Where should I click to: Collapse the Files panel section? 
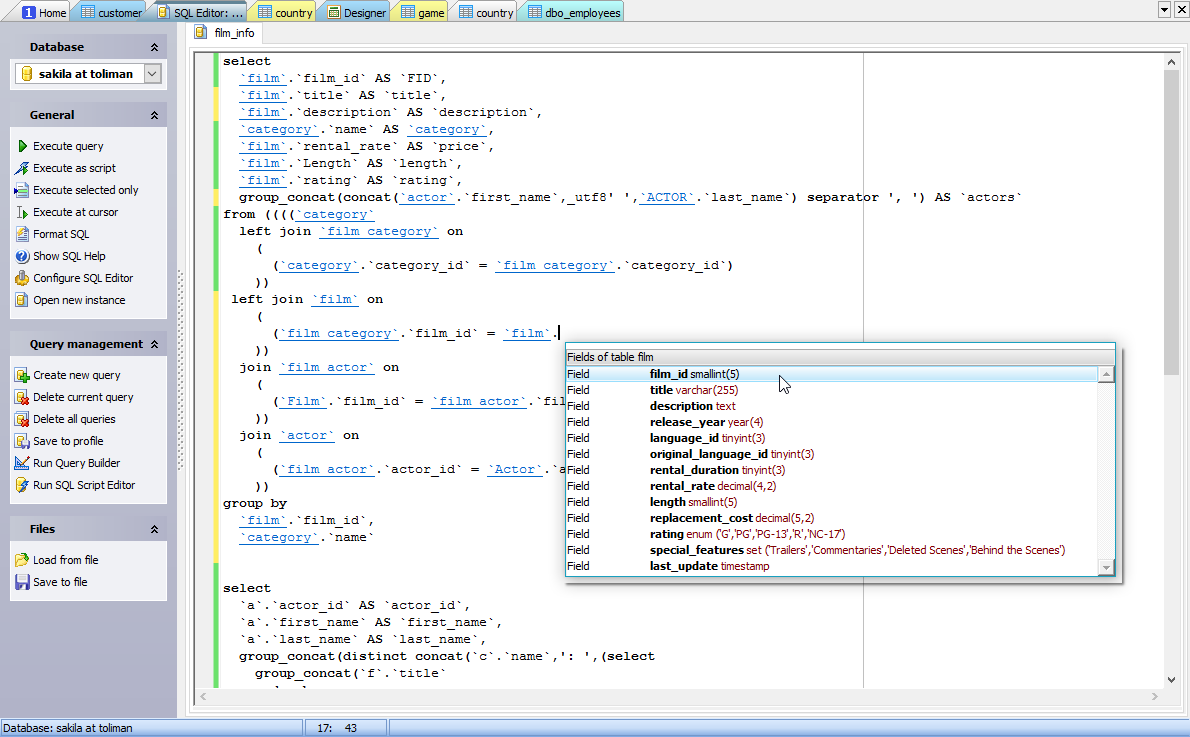pyautogui.click(x=154, y=530)
